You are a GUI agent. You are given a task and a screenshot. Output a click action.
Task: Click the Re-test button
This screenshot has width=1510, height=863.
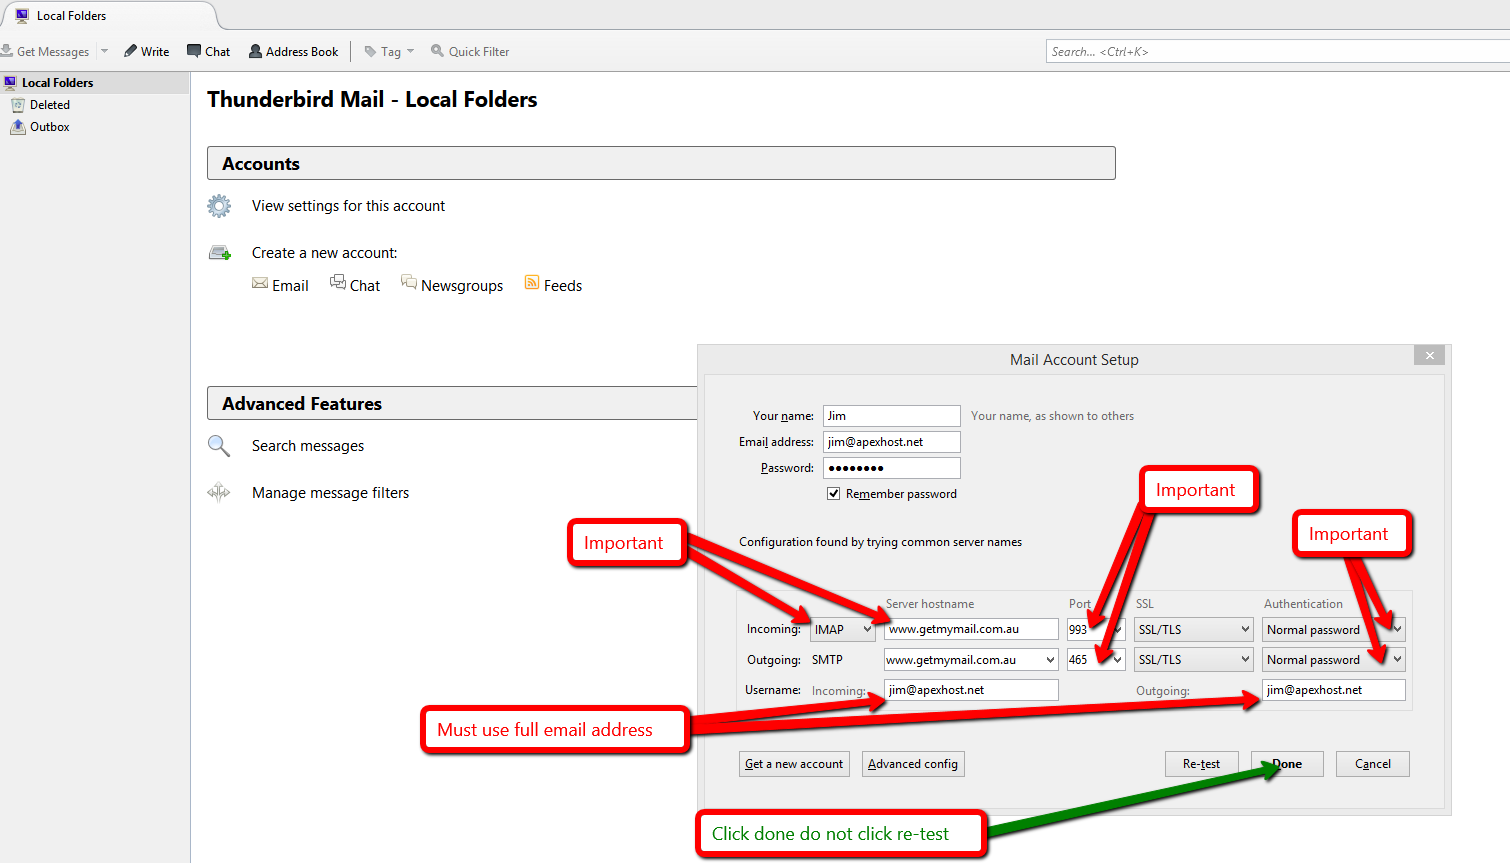[1201, 764]
